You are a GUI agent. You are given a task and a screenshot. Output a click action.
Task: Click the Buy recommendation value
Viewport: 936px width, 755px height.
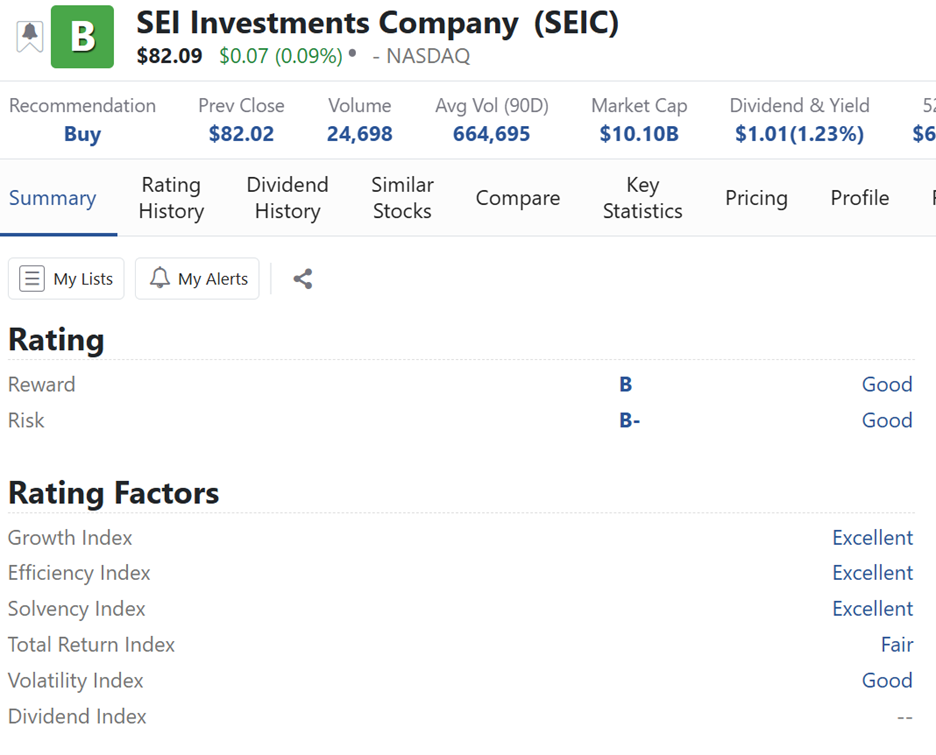pos(82,134)
